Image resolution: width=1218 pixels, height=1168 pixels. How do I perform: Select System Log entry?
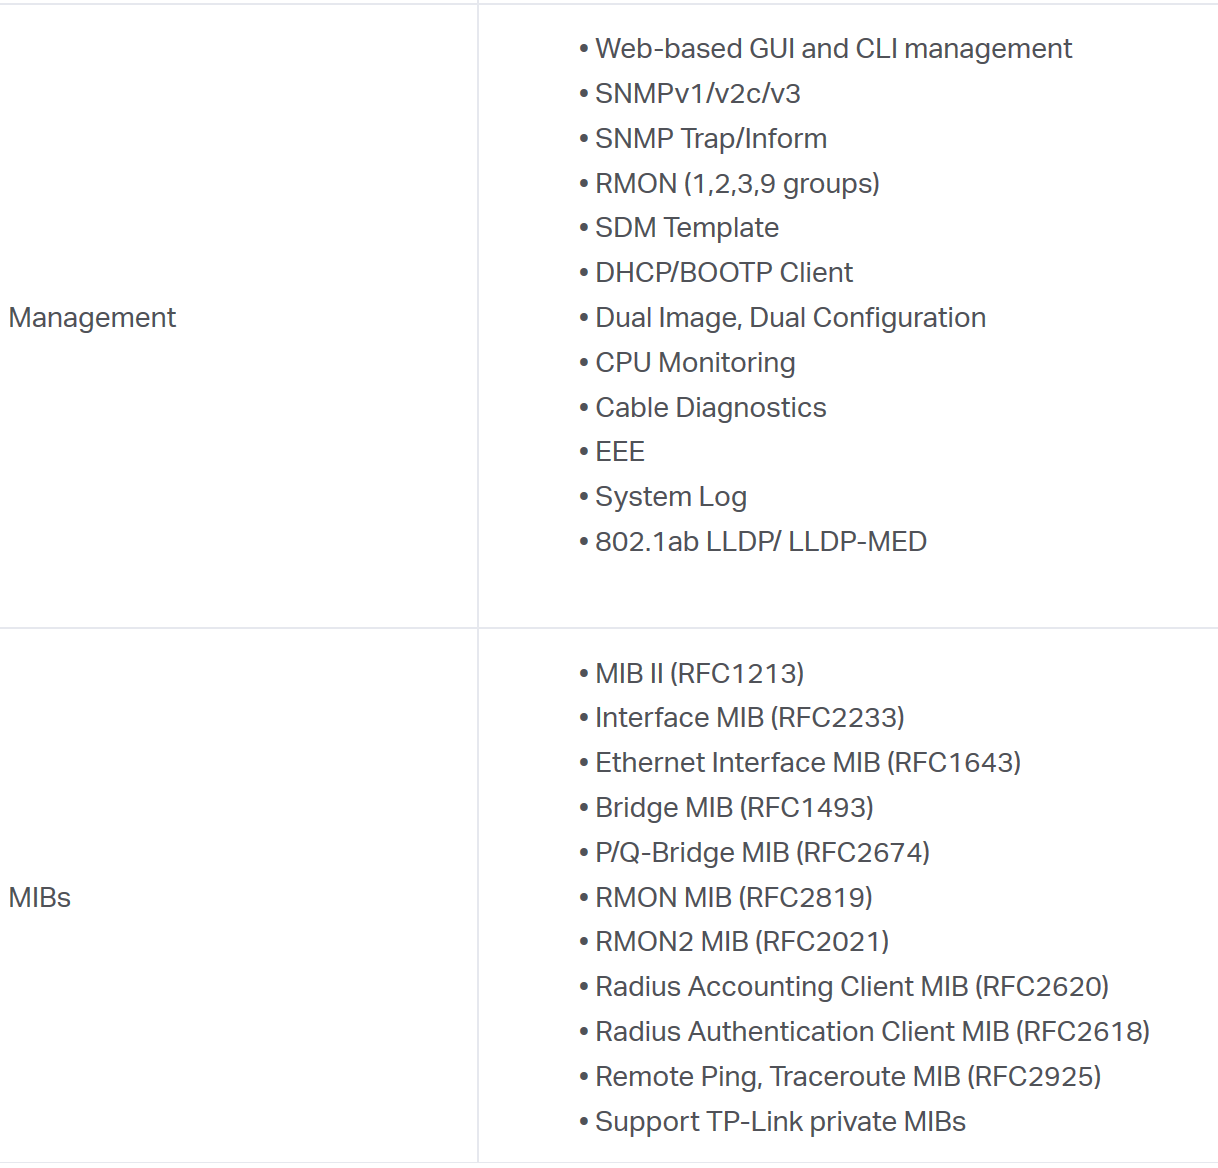click(671, 497)
